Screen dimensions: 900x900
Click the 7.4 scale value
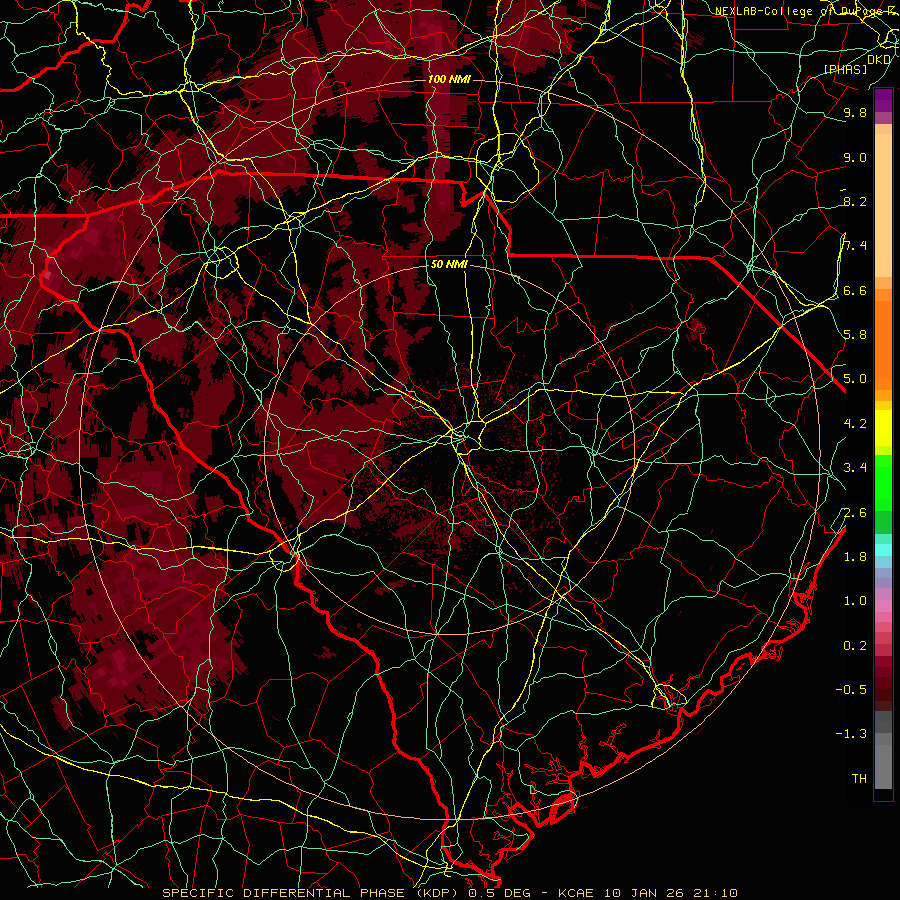(855, 246)
